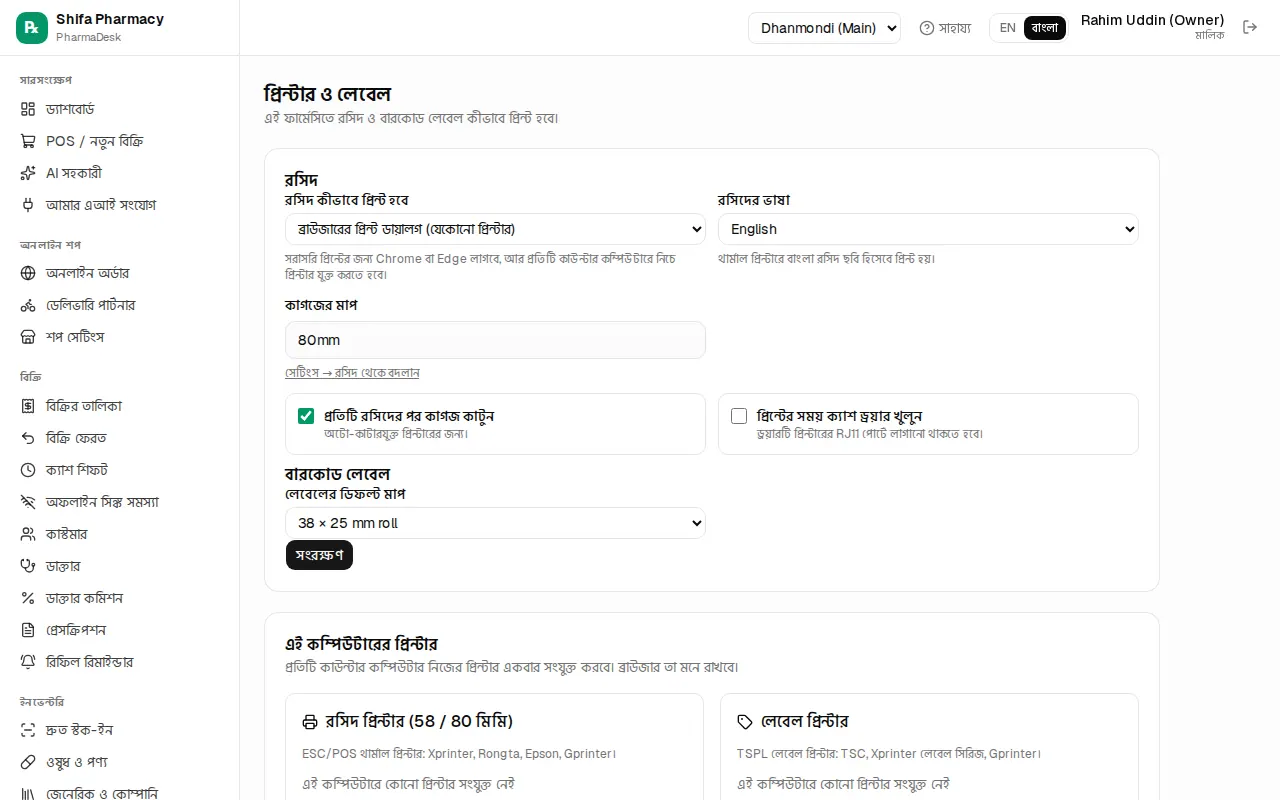Open the ড্যাশবোর্ড sidebar icon
The height and width of the screenshot is (800, 1280).
coord(28,109)
